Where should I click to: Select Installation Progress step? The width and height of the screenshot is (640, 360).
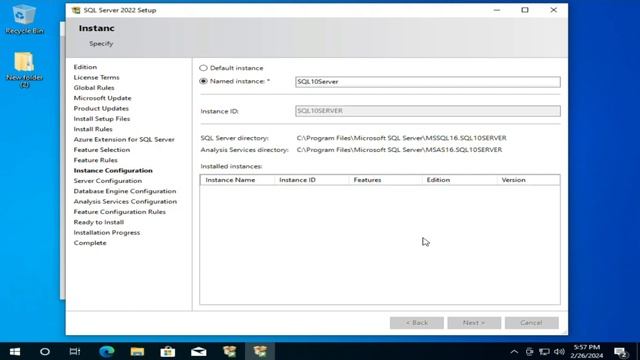point(107,233)
